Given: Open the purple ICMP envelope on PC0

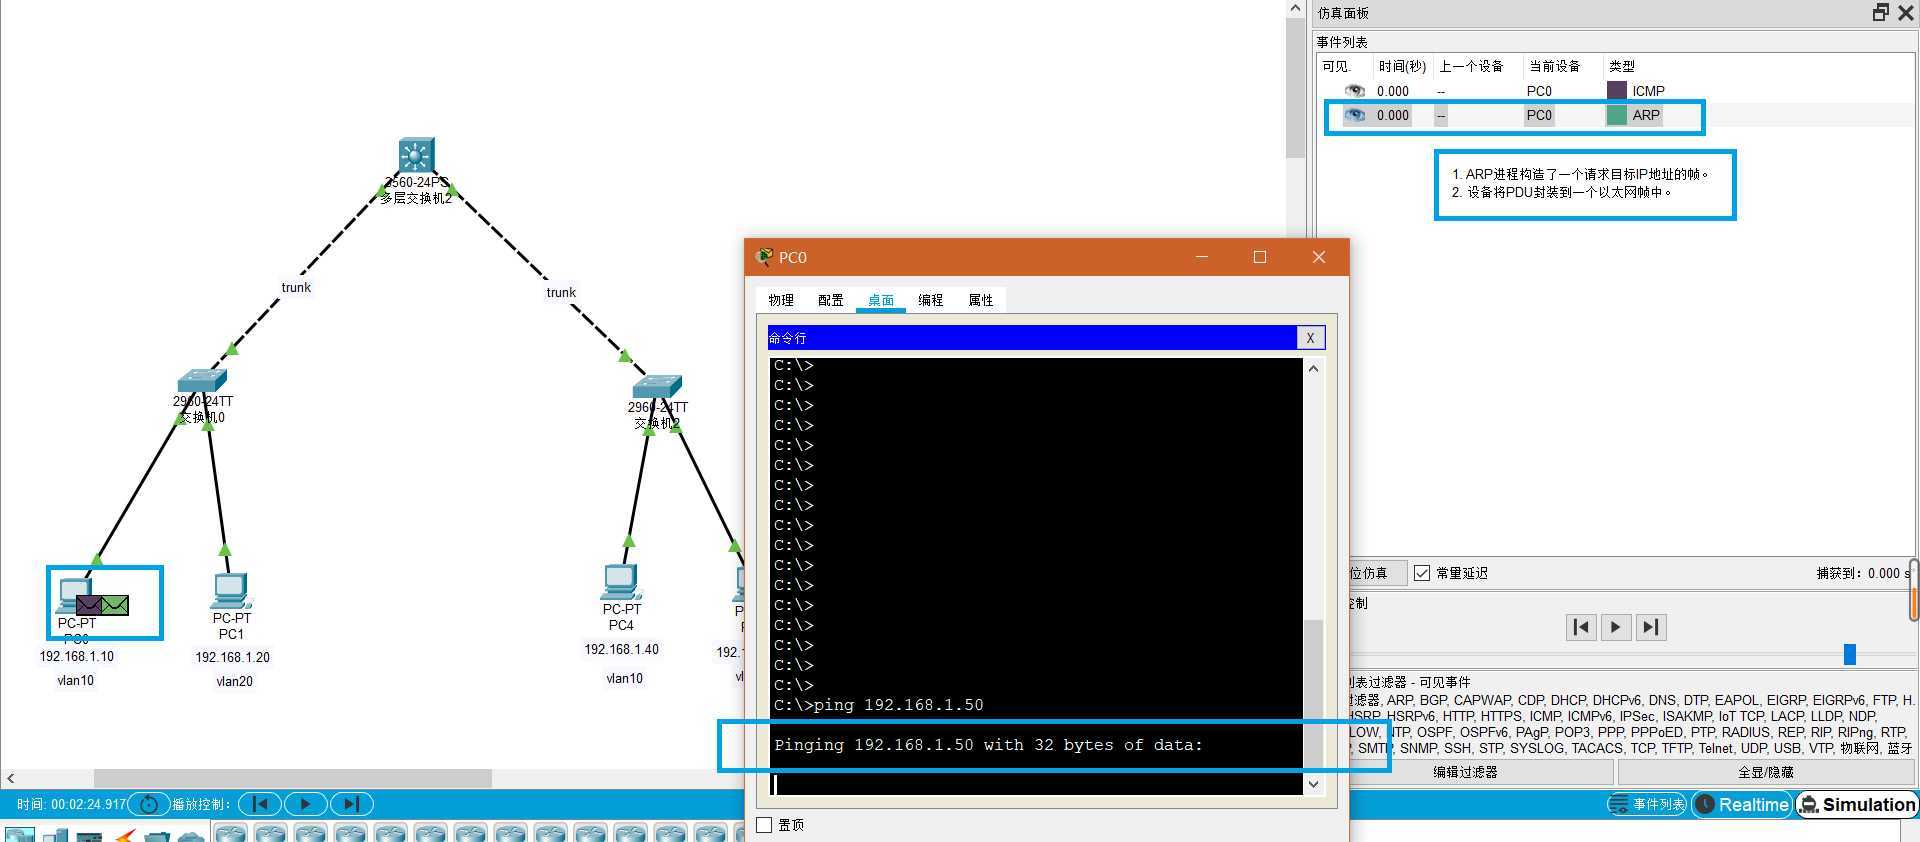Looking at the screenshot, I should (89, 605).
